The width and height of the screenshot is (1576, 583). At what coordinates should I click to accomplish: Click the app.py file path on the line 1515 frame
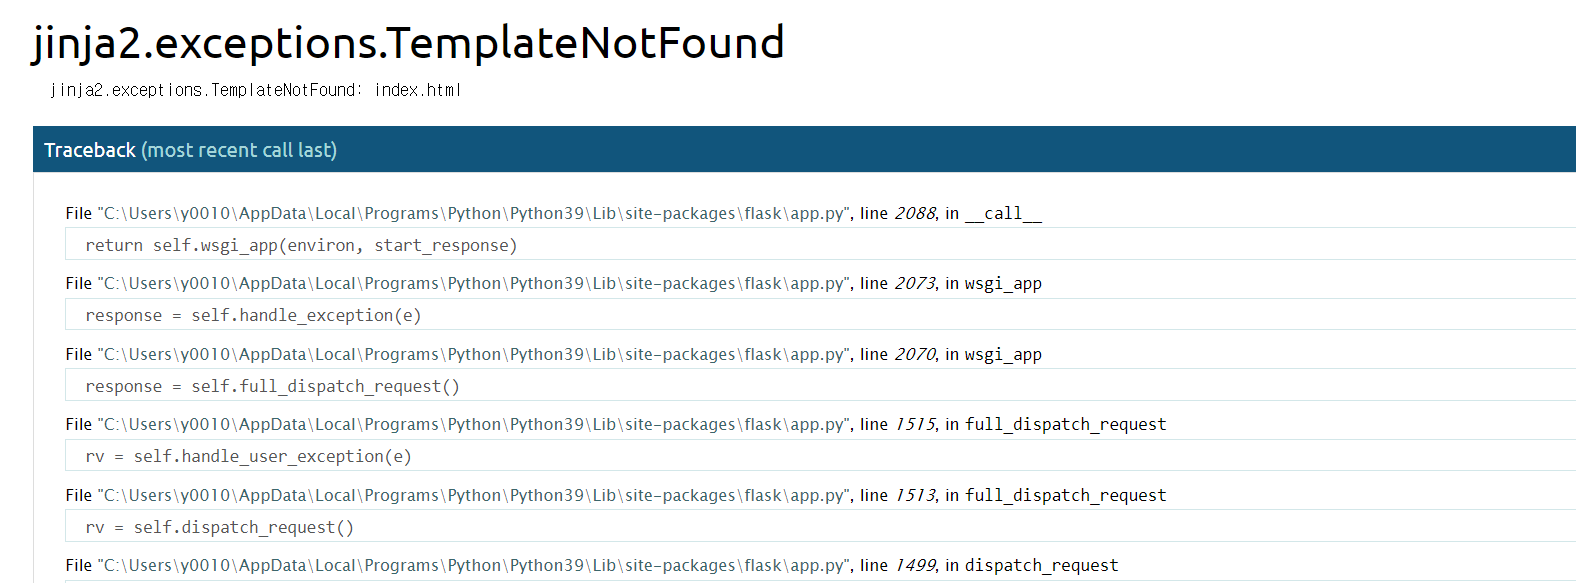[474, 424]
